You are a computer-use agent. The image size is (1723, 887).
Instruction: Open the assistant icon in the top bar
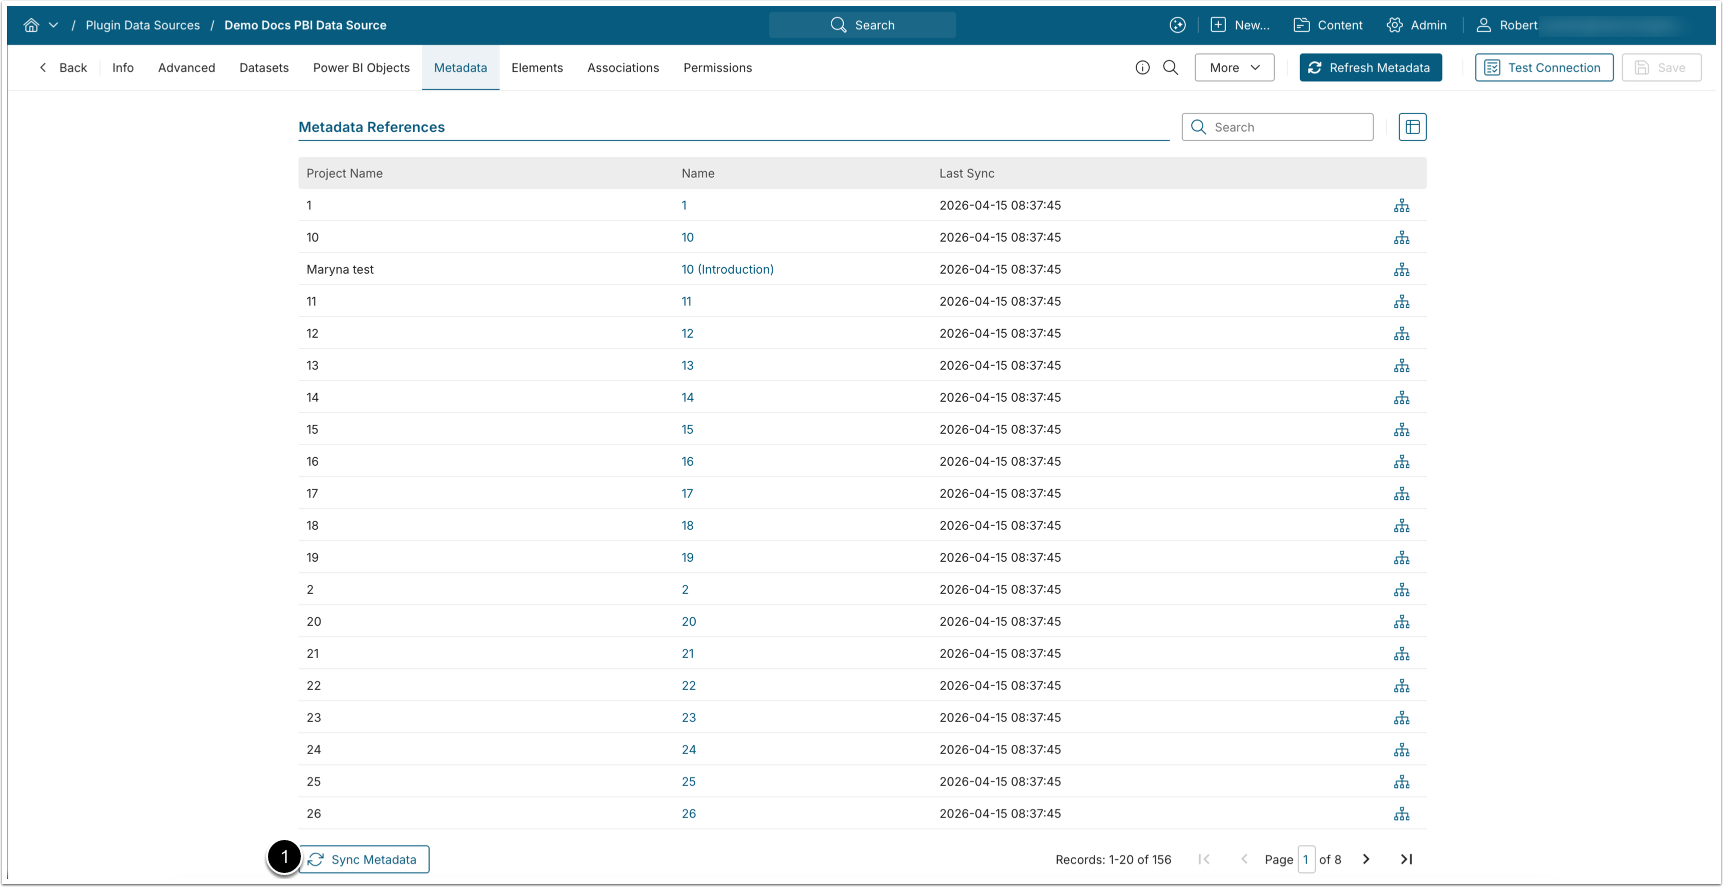1177,25
